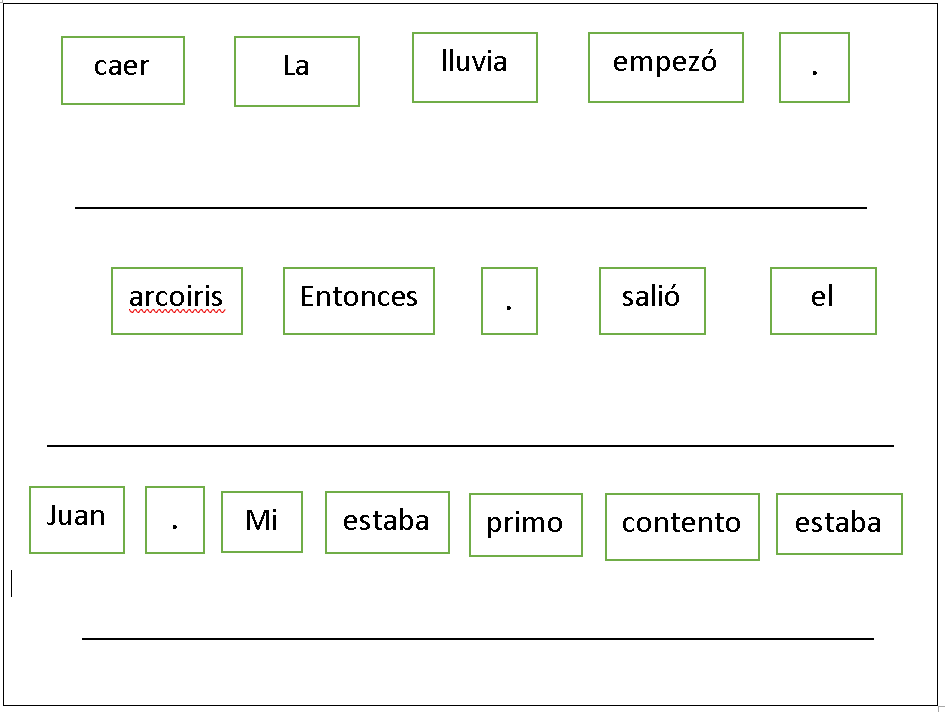Screen dimensions: 945x712
Task: Select the 'caer' word box
Action: (123, 71)
